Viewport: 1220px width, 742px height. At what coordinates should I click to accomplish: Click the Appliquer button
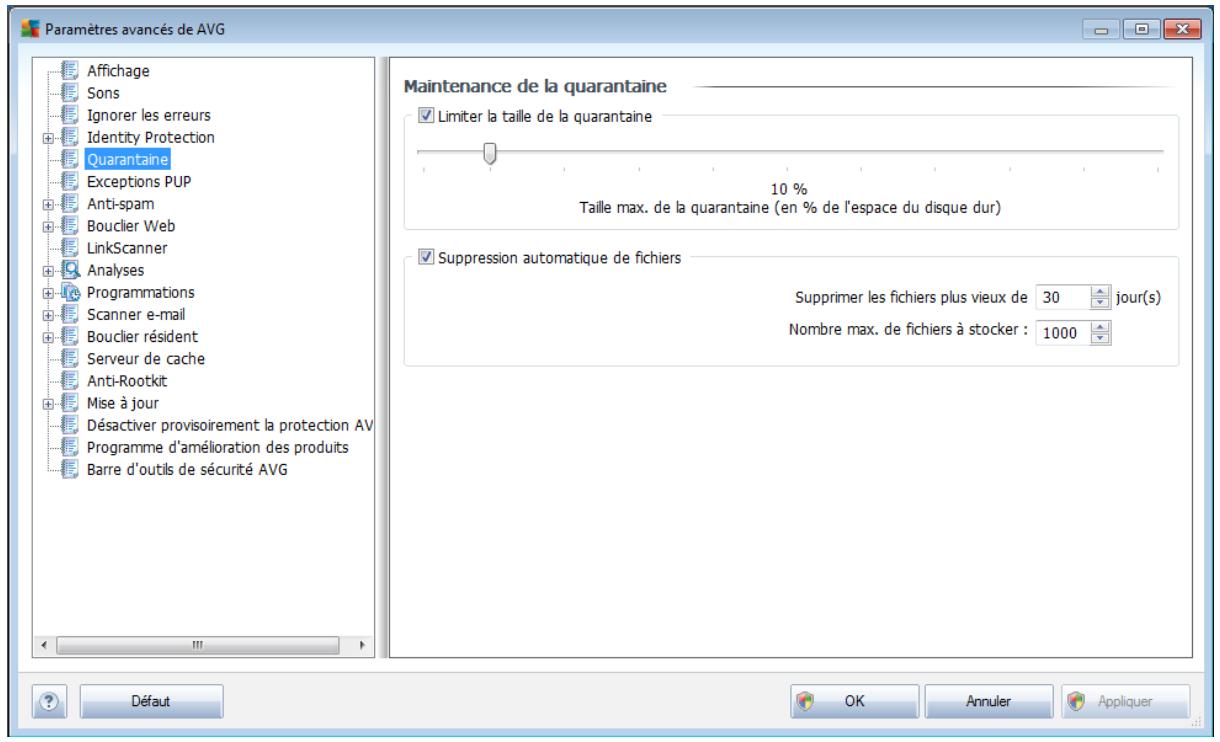coord(1124,702)
